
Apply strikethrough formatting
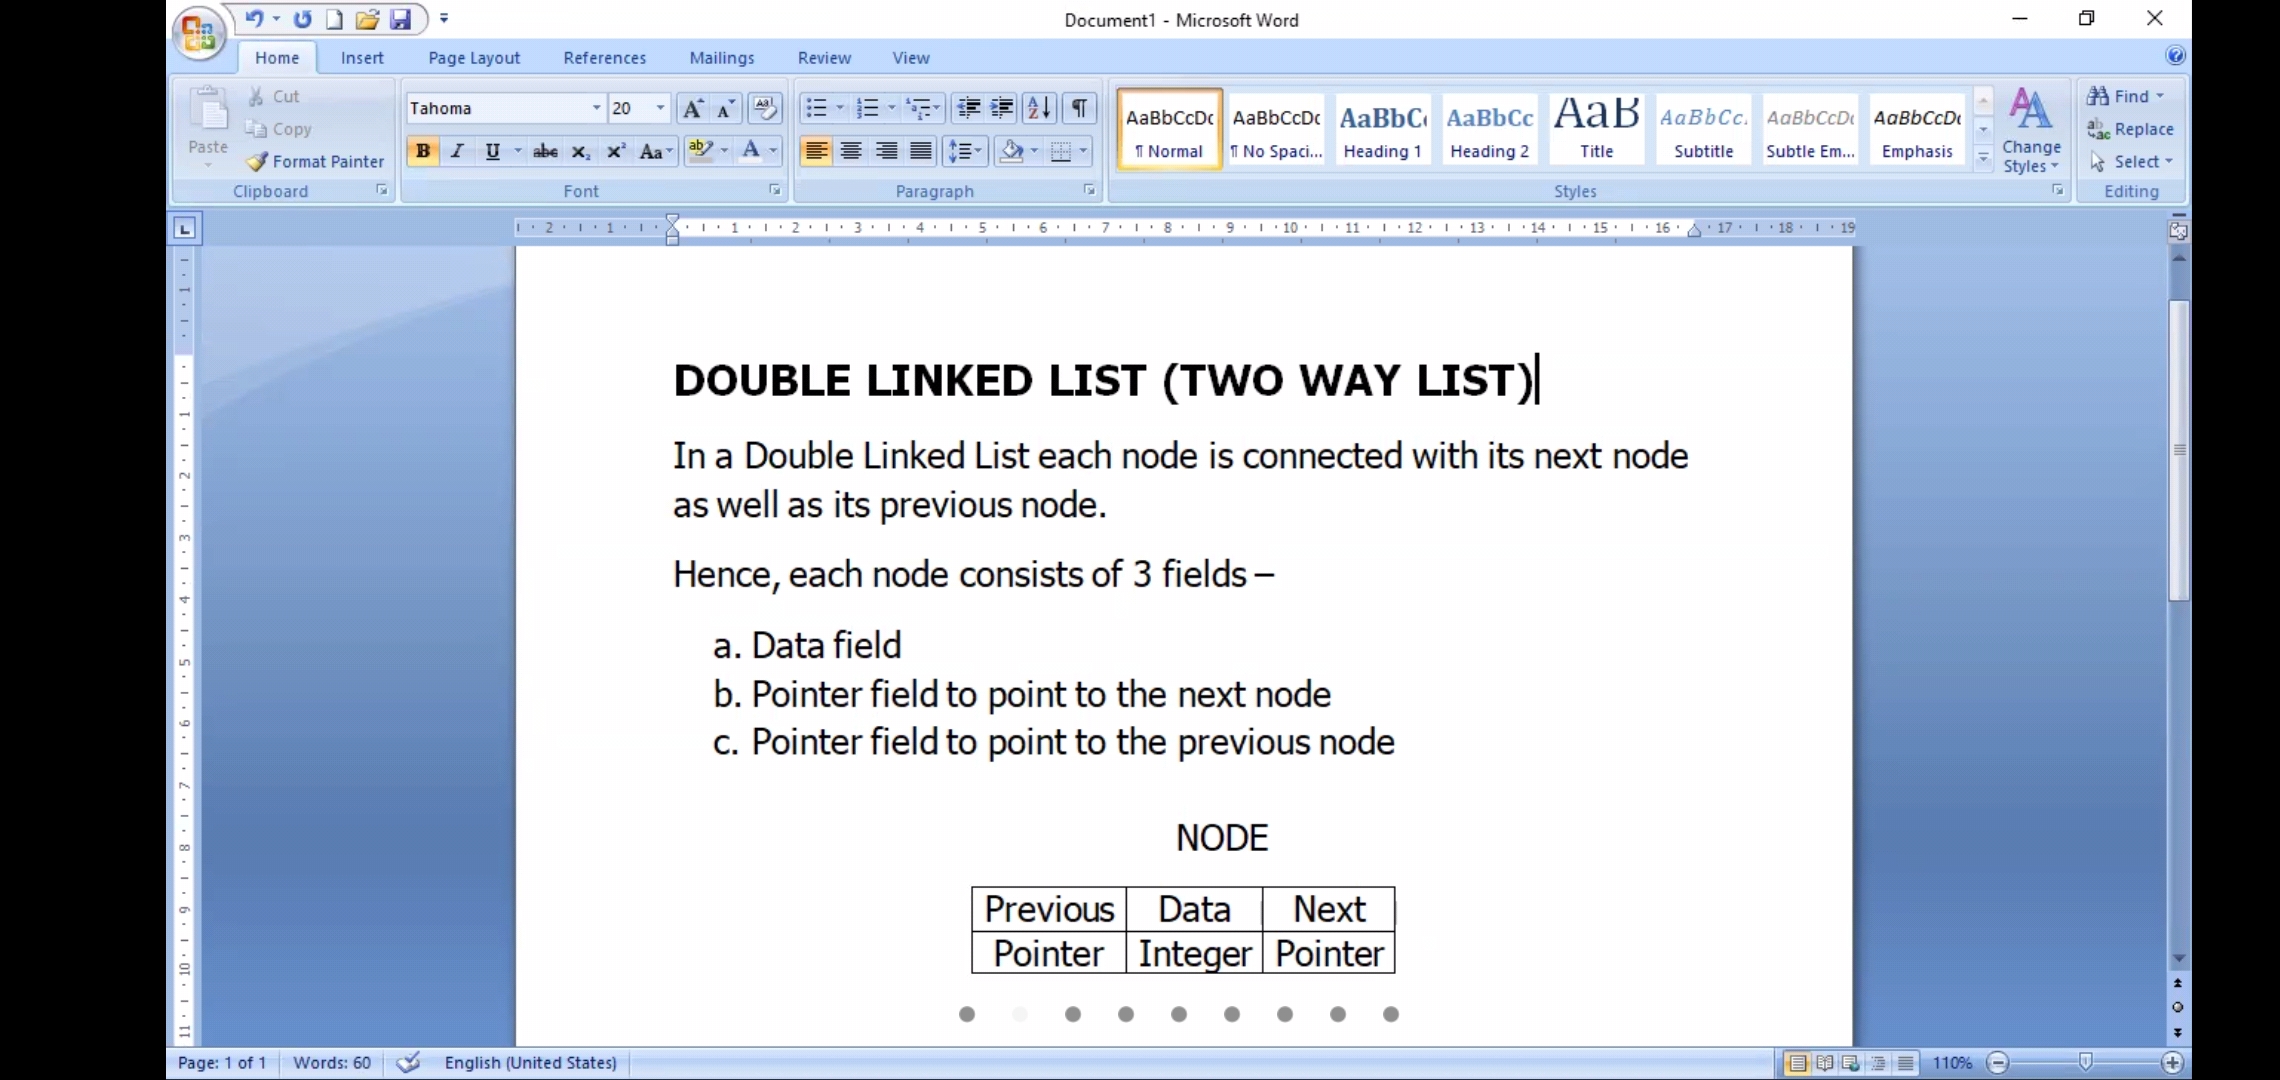pyautogui.click(x=545, y=151)
